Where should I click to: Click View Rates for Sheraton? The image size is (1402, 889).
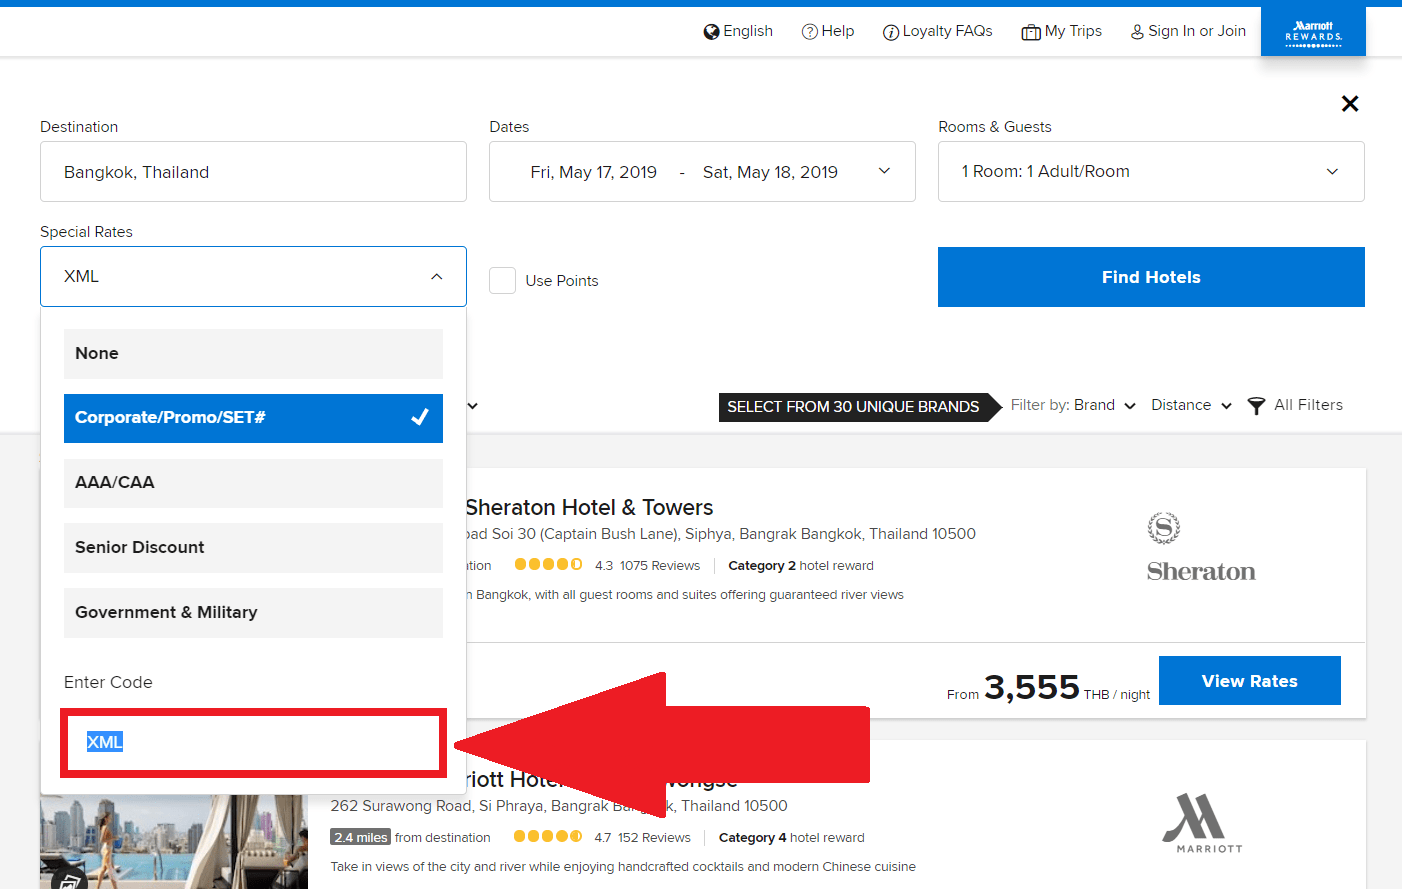(1249, 681)
